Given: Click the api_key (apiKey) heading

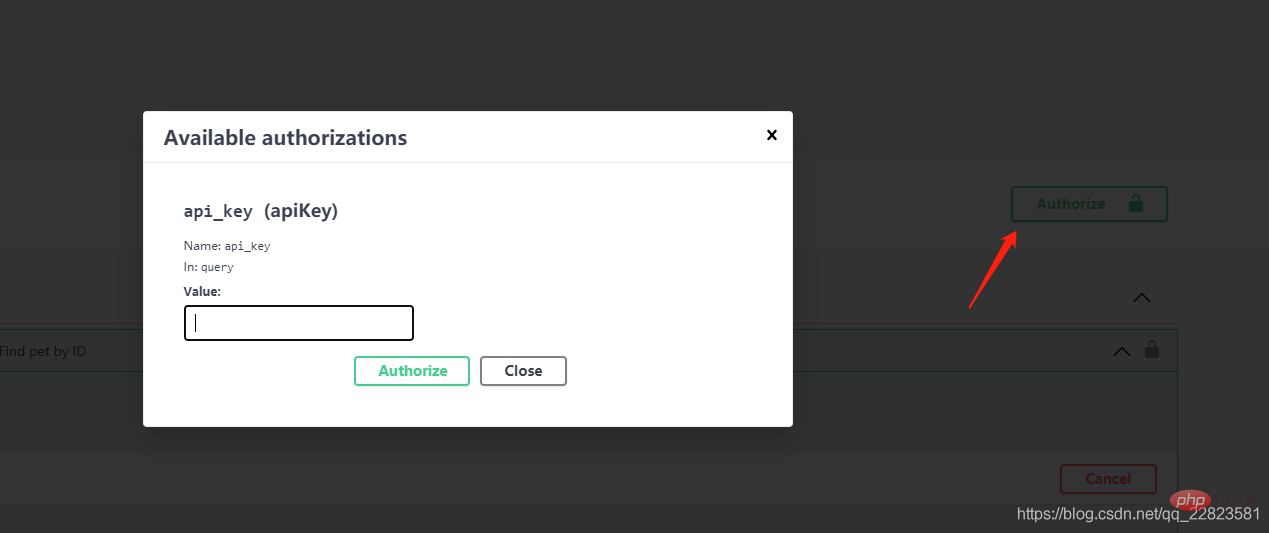Looking at the screenshot, I should point(261,211).
